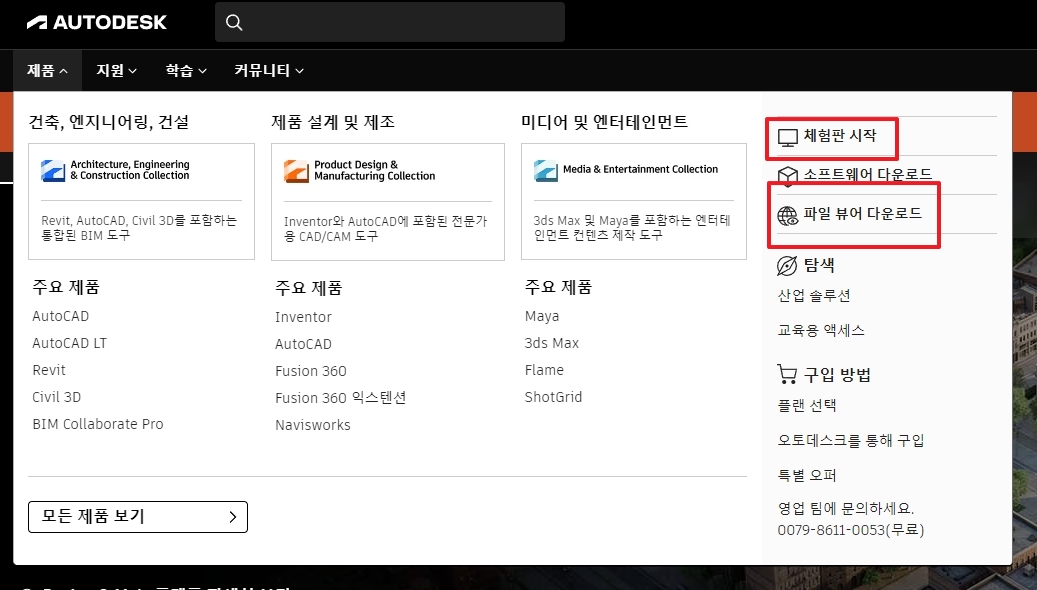Open the Media & Entertainment Collection card
This screenshot has height=590, width=1037.
(x=634, y=201)
